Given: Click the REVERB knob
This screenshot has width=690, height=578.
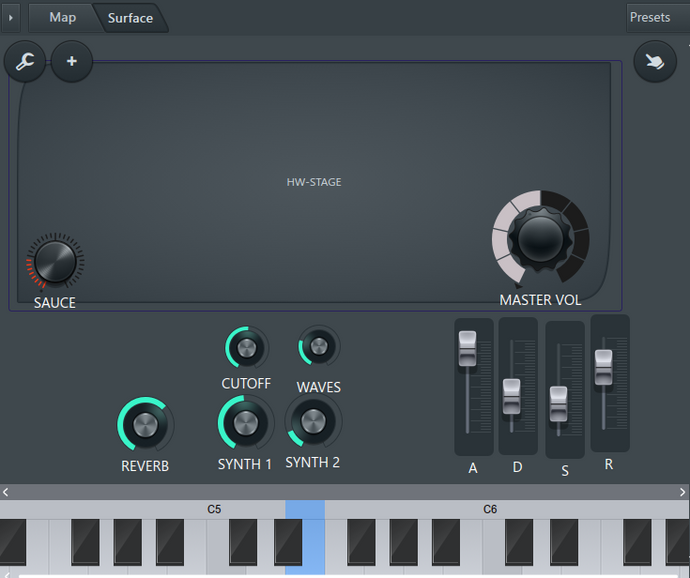Looking at the screenshot, I should pyautogui.click(x=145, y=425).
